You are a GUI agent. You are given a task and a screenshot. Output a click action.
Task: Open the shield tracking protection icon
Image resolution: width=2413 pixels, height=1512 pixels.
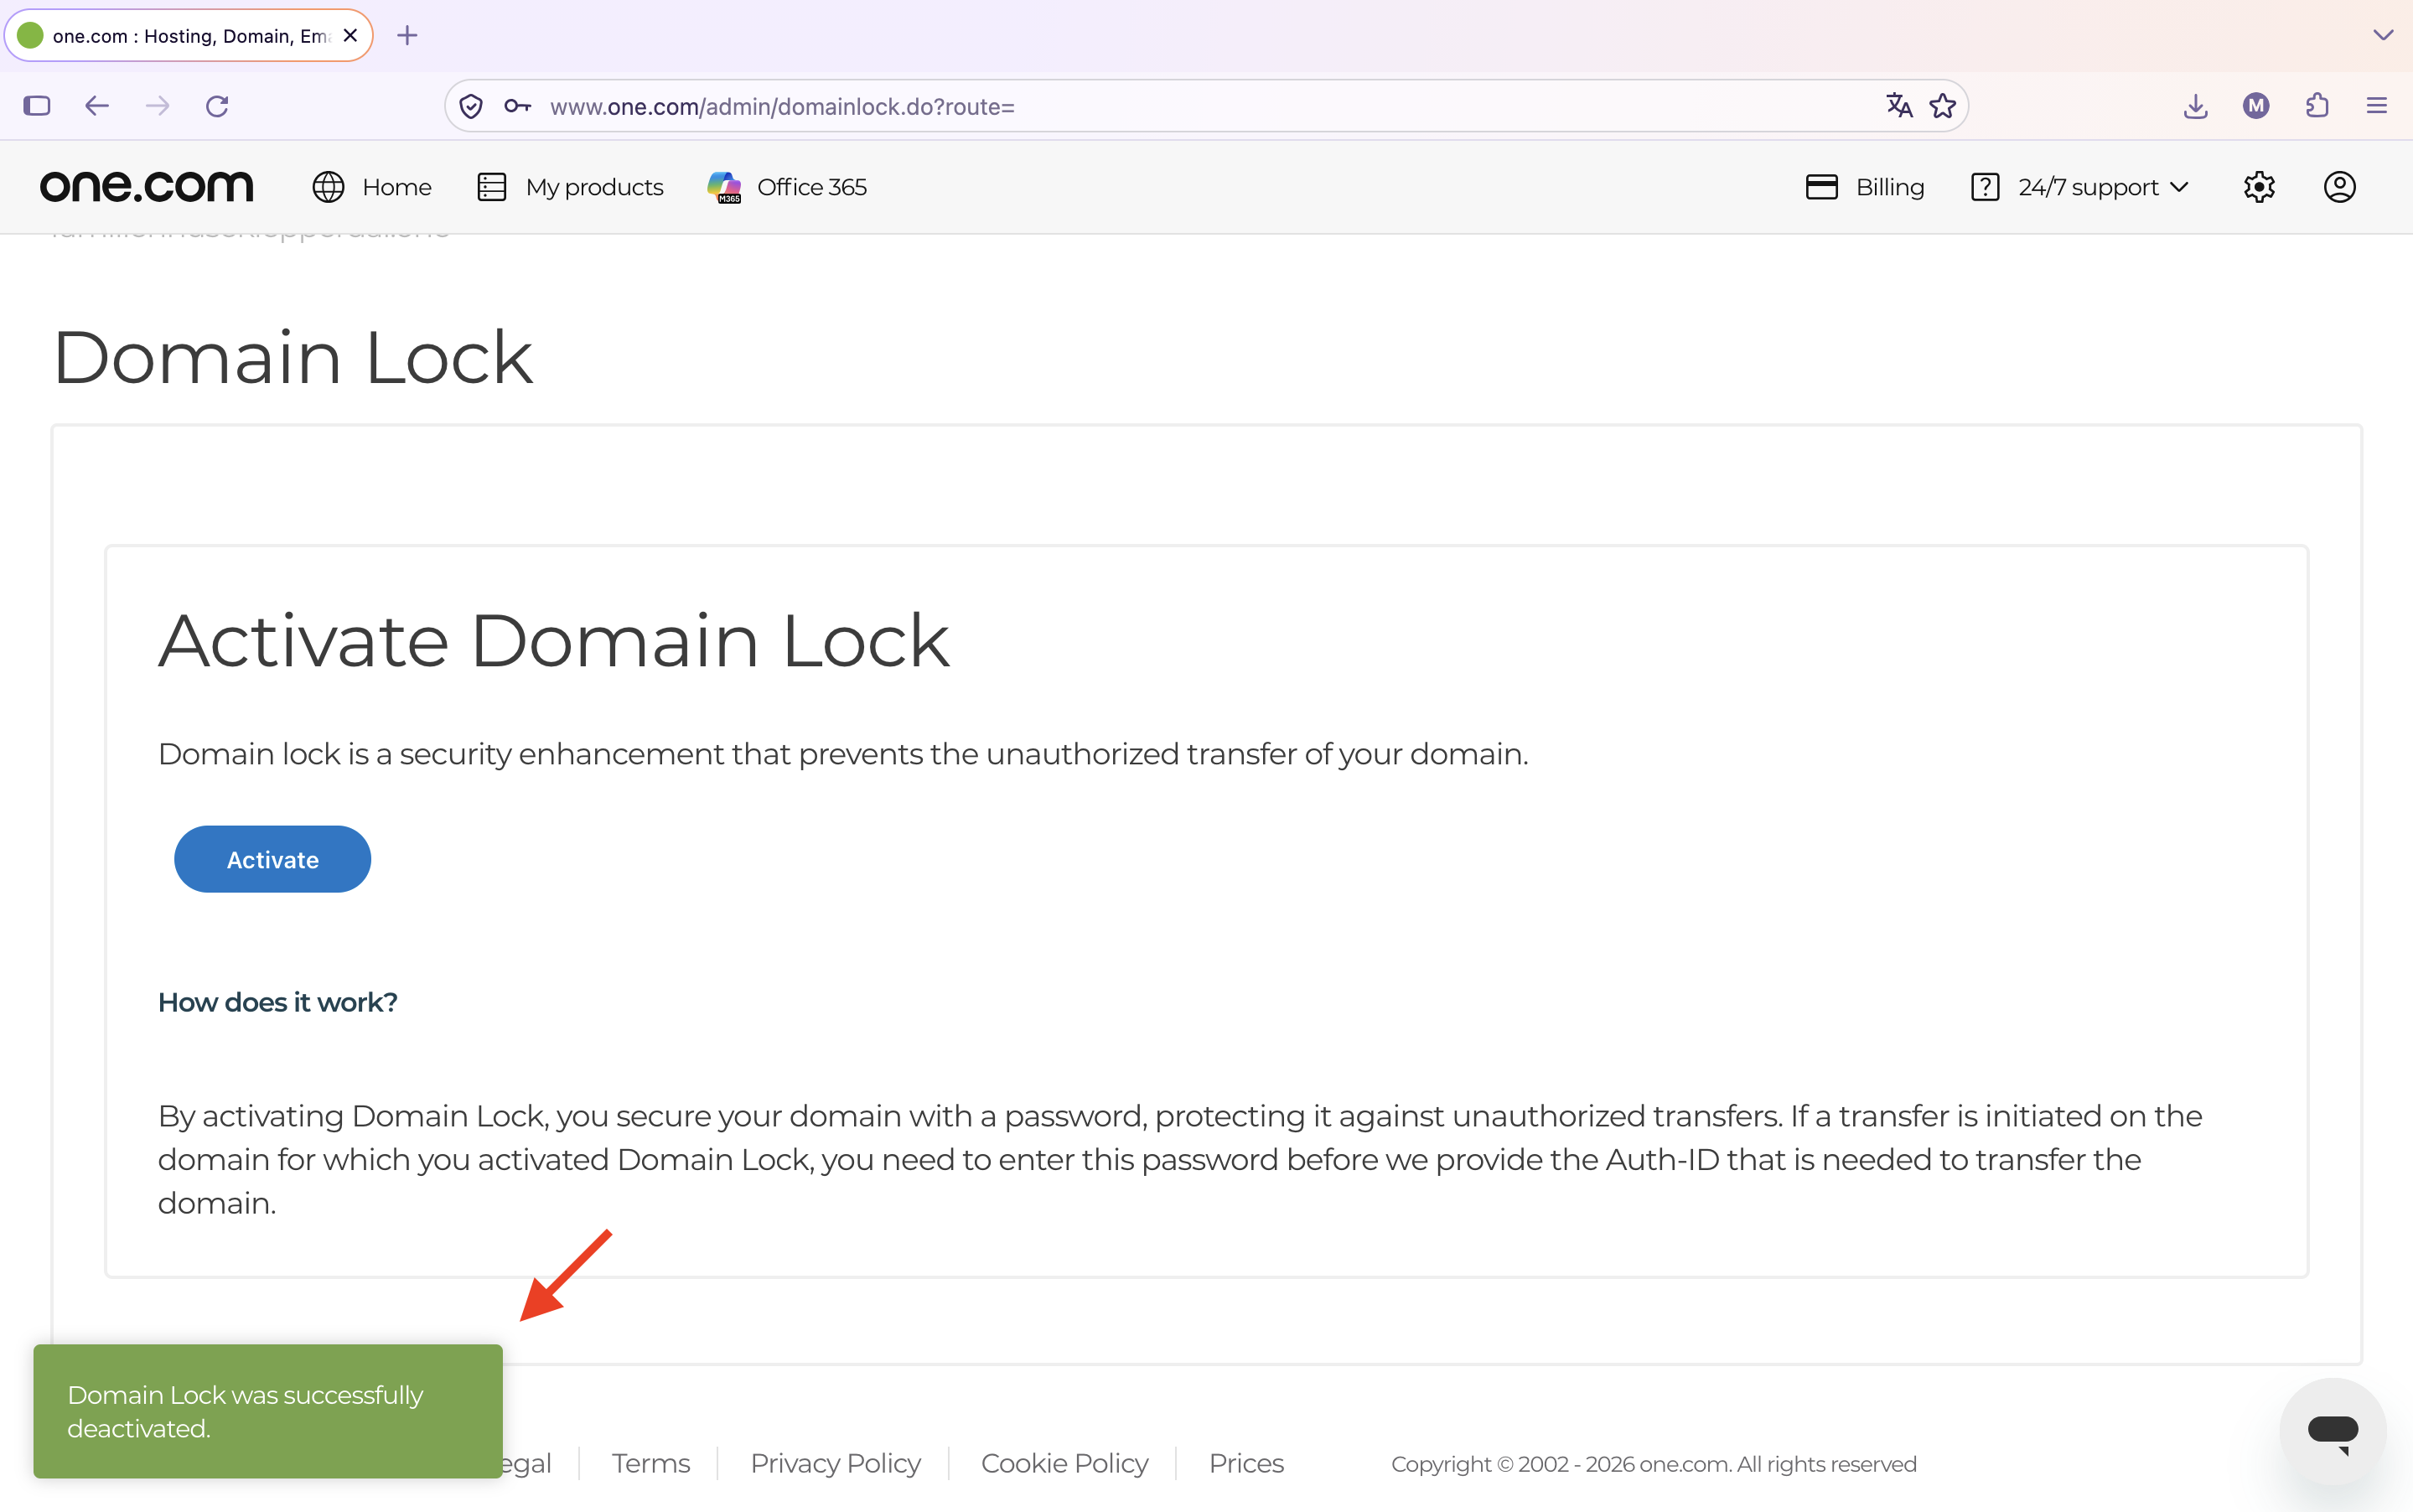coord(471,106)
